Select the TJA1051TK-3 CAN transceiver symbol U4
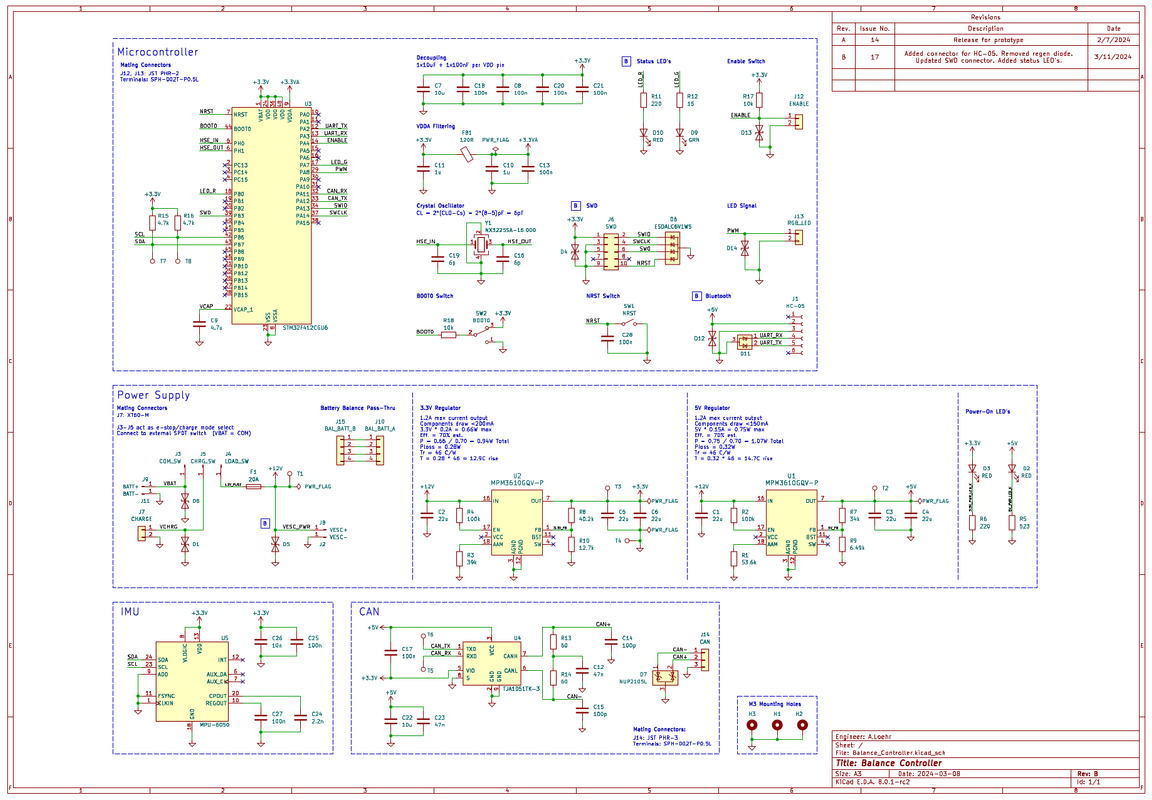 pos(492,663)
